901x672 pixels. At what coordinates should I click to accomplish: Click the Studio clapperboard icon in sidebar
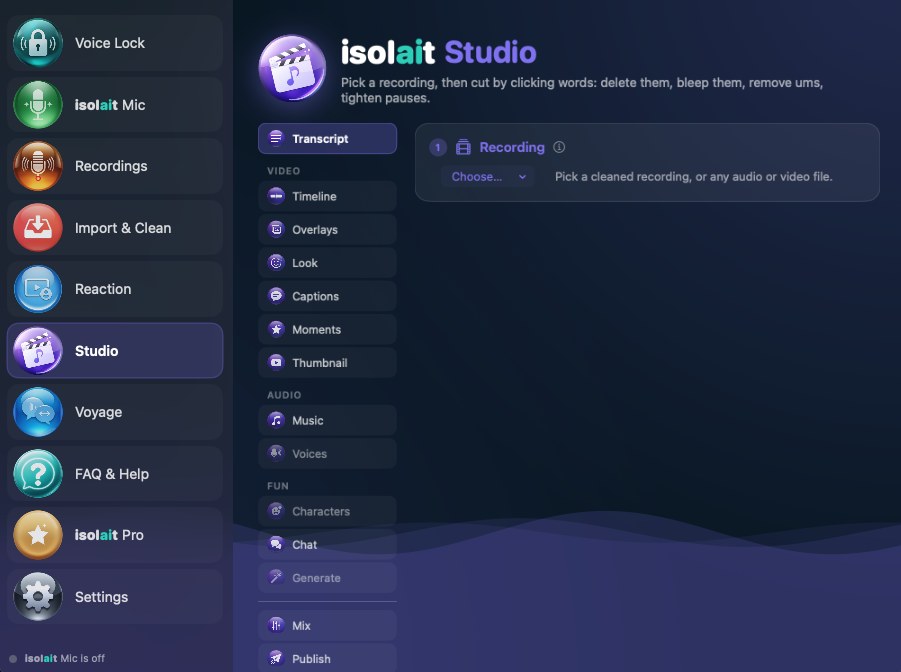click(38, 351)
